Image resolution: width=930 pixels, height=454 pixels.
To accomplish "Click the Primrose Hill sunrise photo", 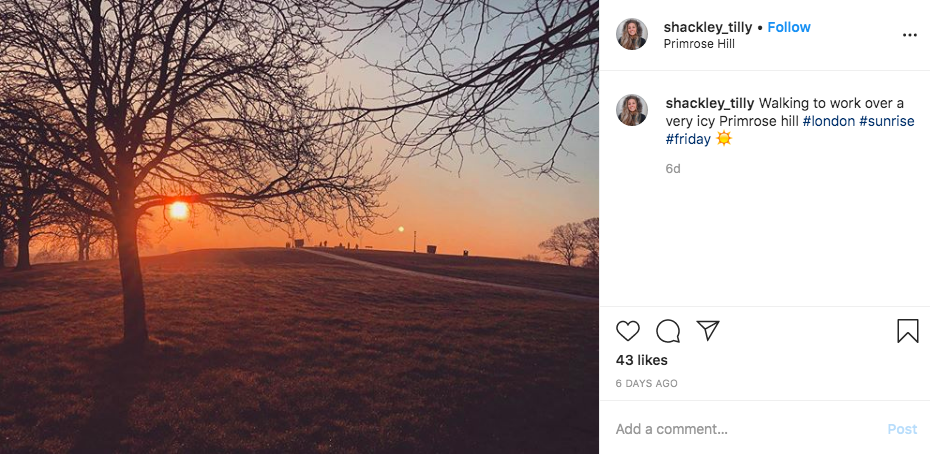I will [299, 227].
